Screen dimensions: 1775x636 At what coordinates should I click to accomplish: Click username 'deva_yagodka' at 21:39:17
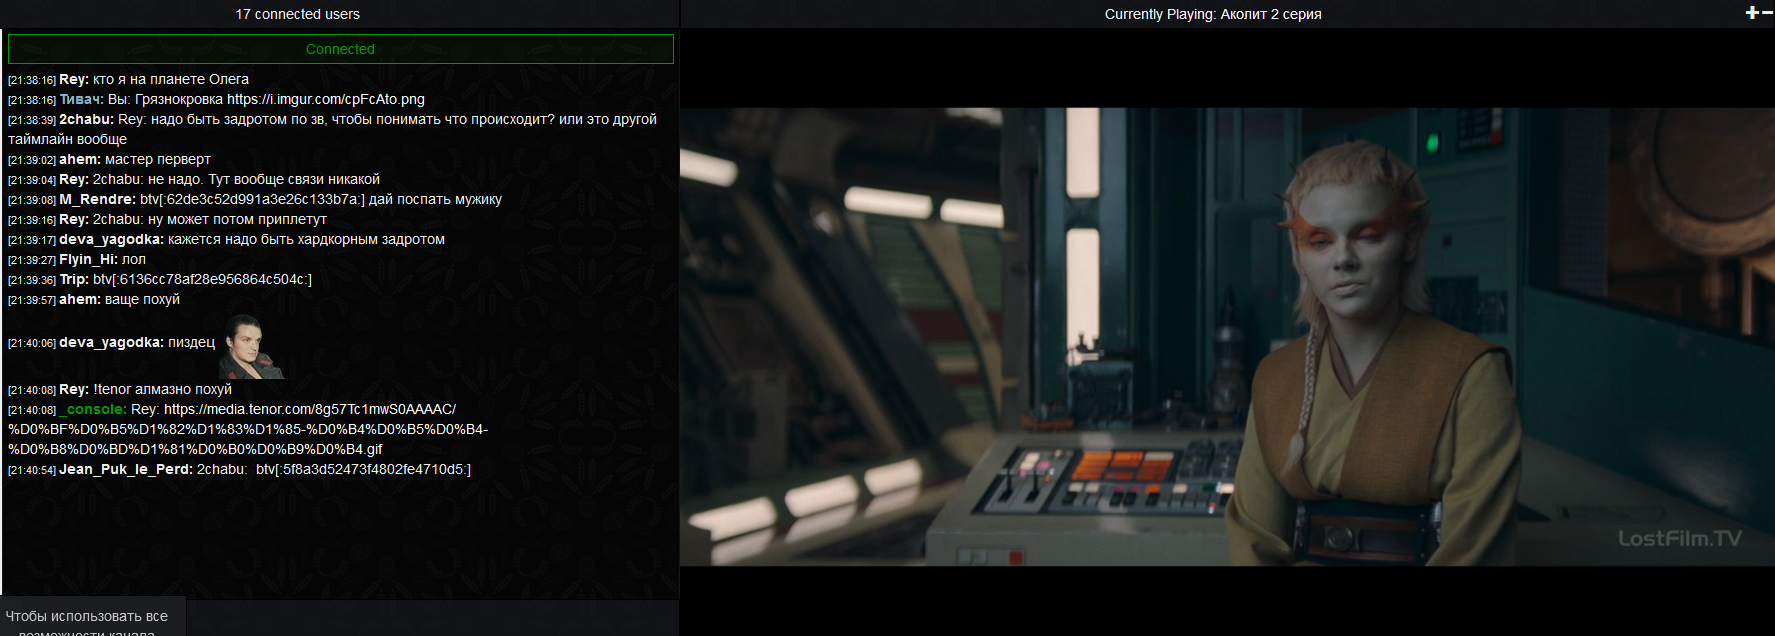111,239
